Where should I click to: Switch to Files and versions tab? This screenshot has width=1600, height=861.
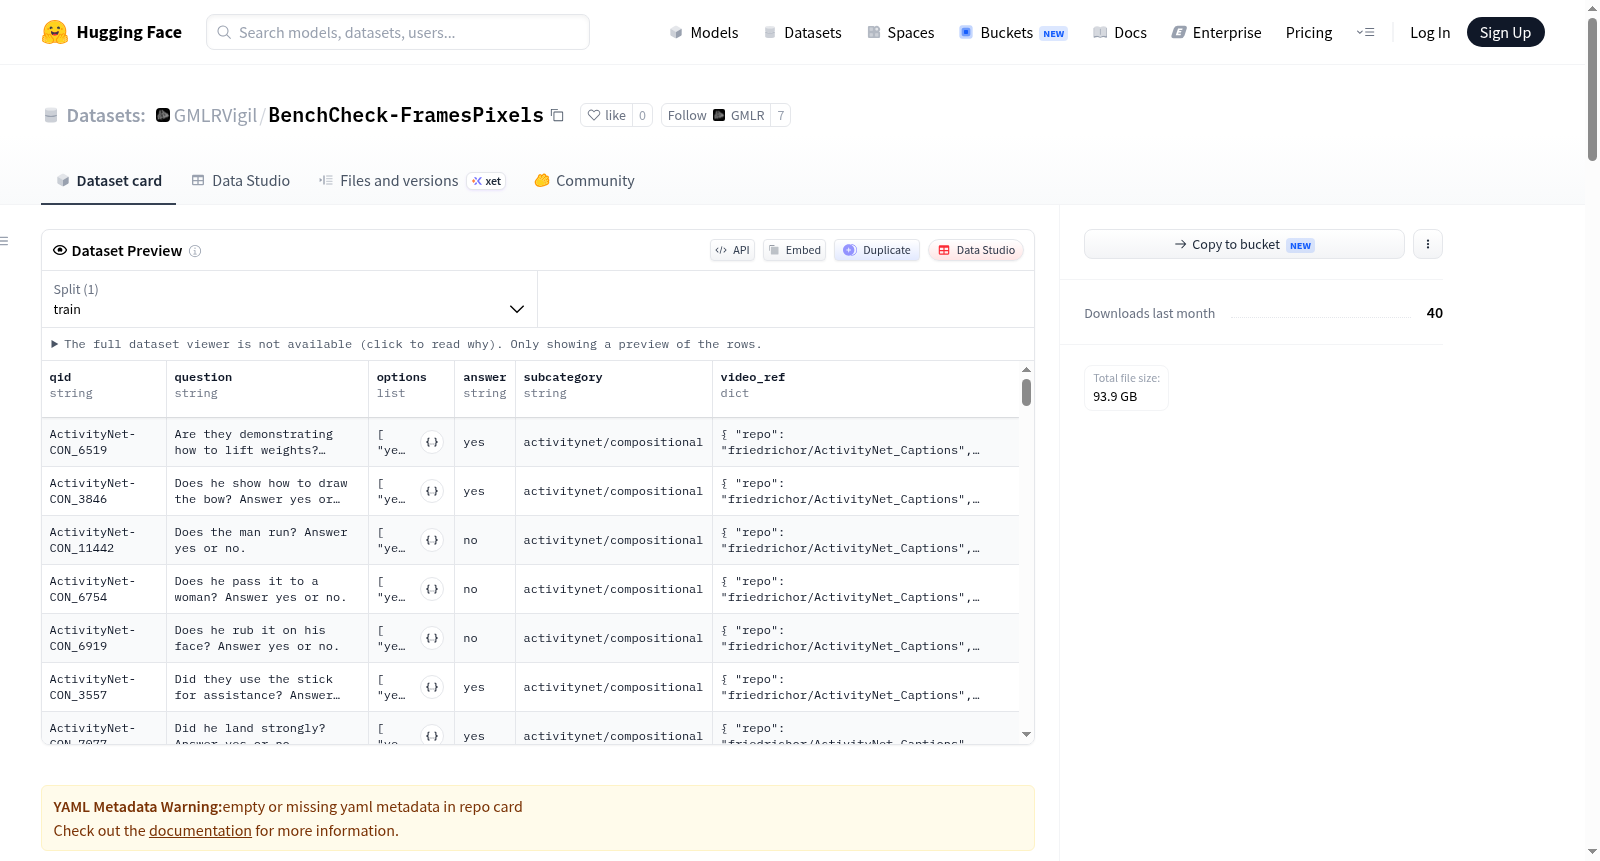(x=411, y=181)
